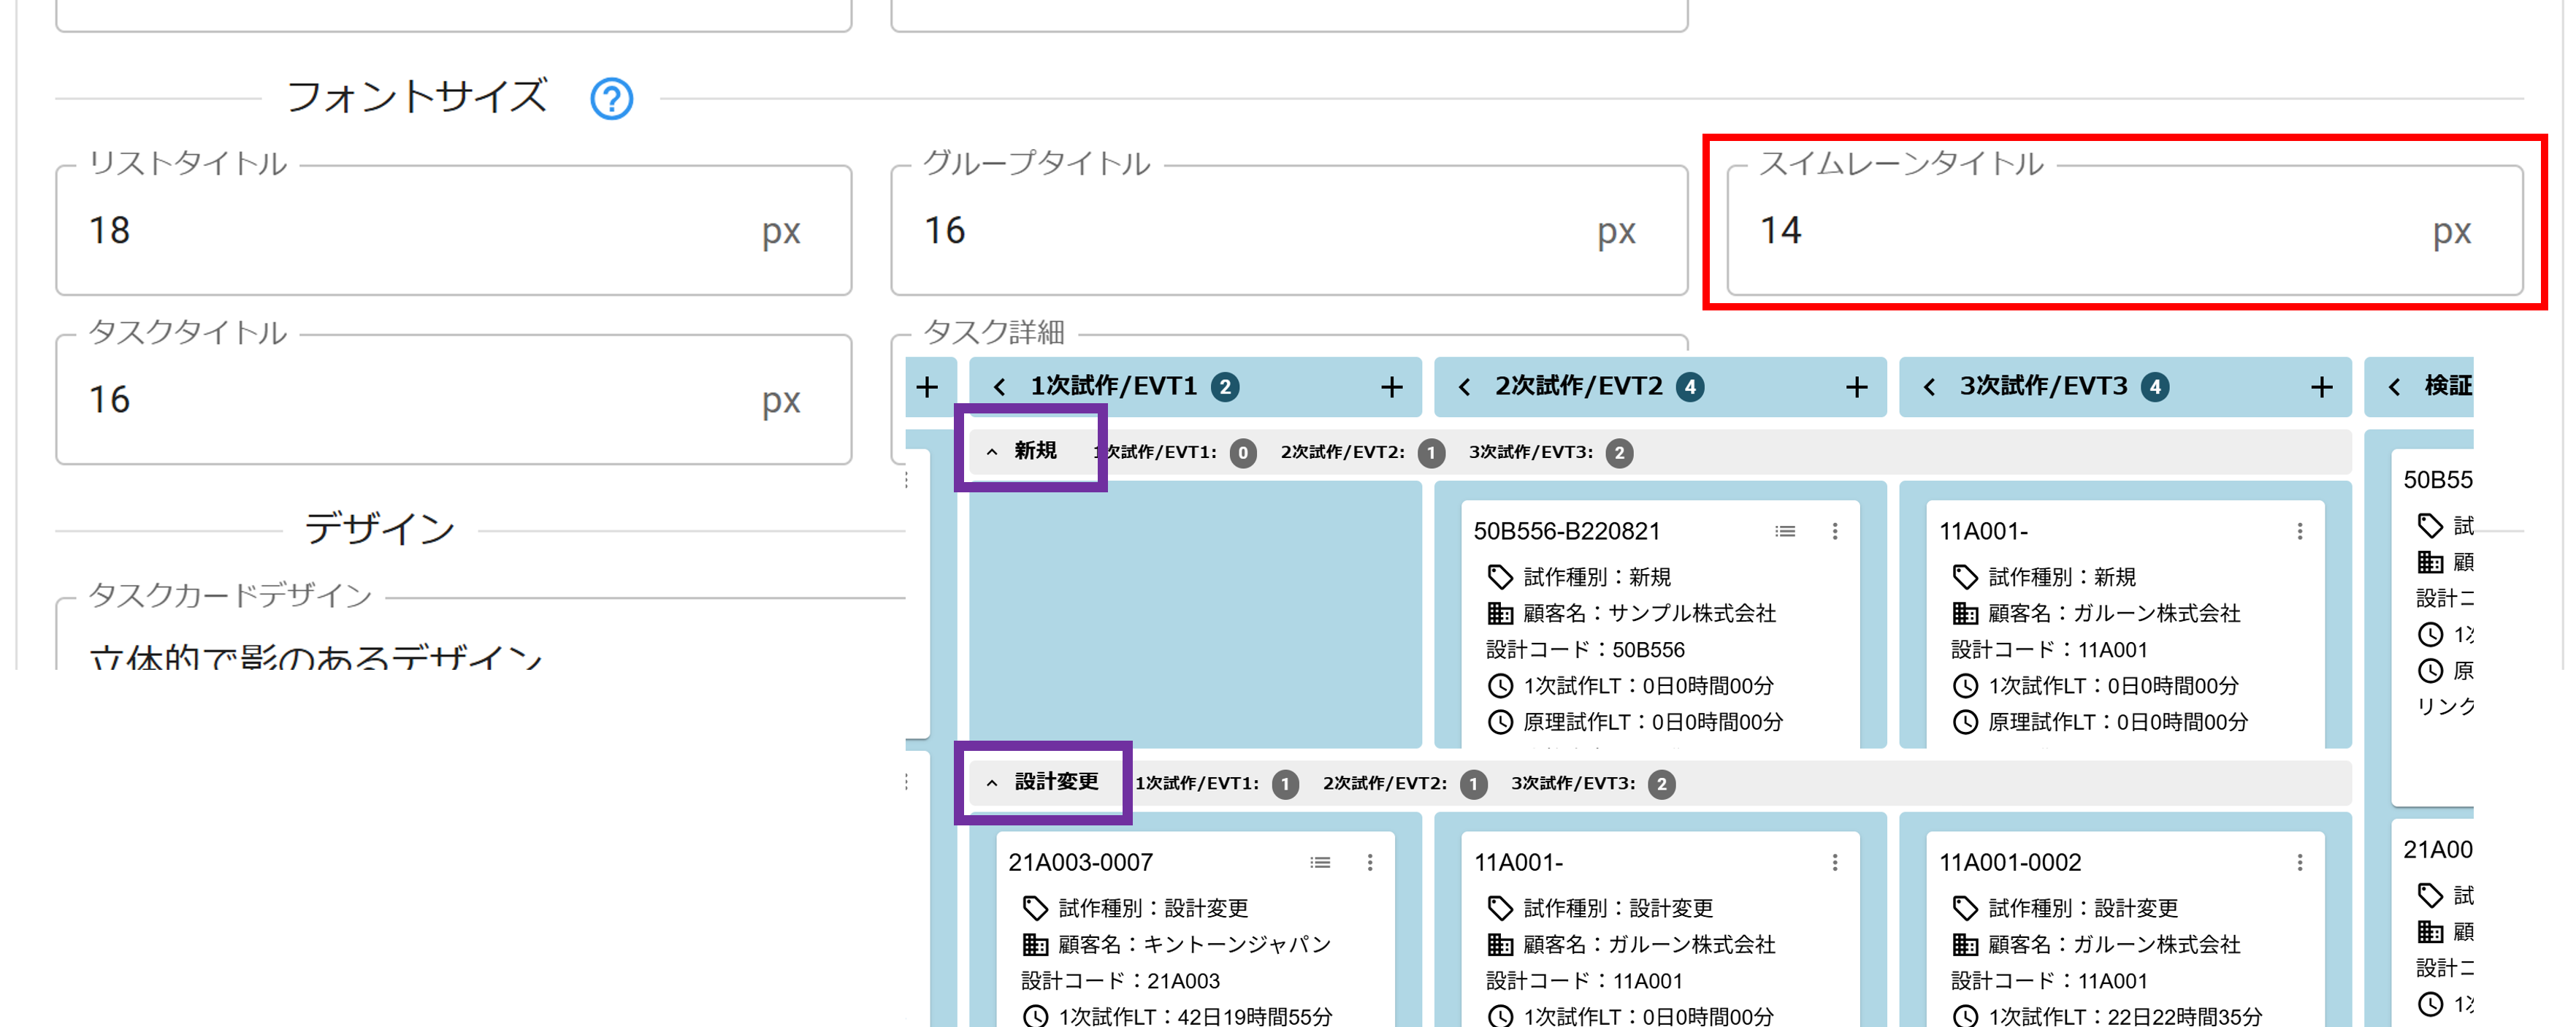Open the list icon on card 50B556-B220821
The height and width of the screenshot is (1027, 2576).
(x=1785, y=531)
